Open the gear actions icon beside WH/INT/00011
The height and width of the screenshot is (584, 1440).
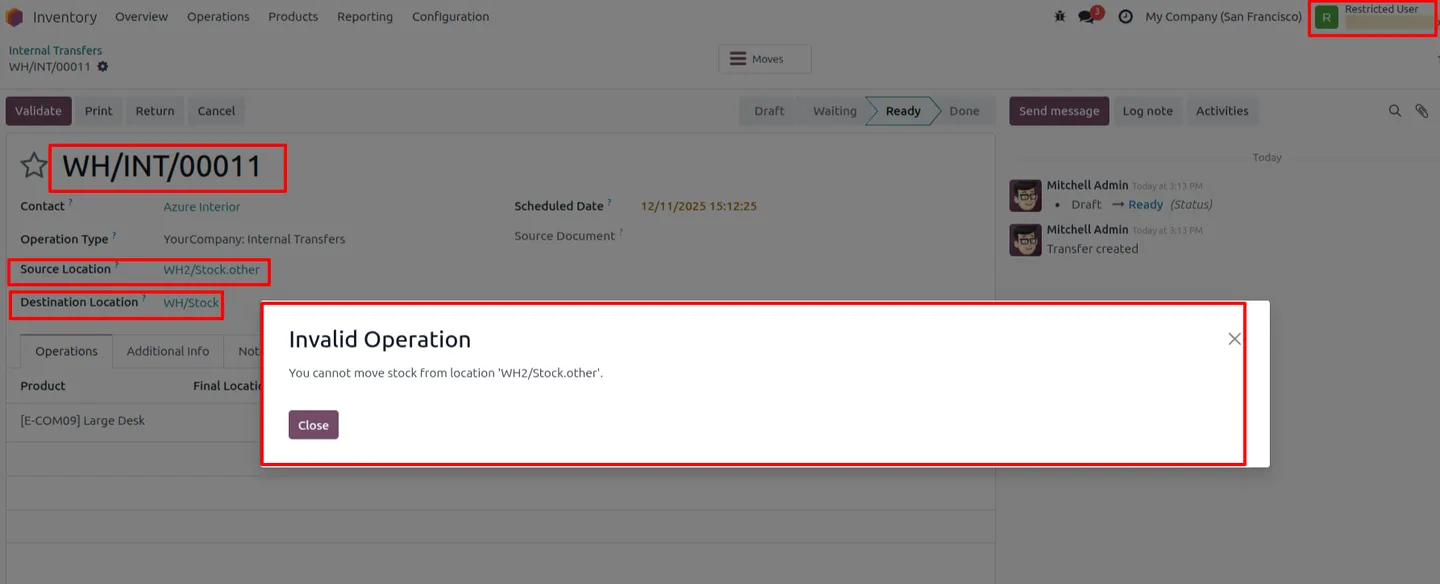(102, 67)
